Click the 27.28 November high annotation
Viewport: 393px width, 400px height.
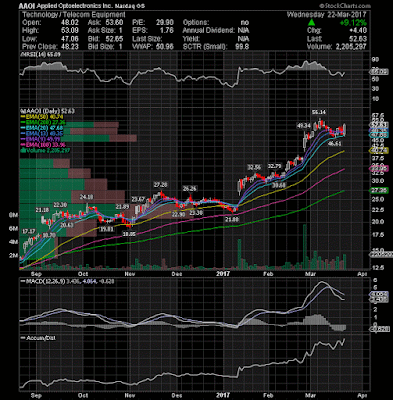(160, 184)
